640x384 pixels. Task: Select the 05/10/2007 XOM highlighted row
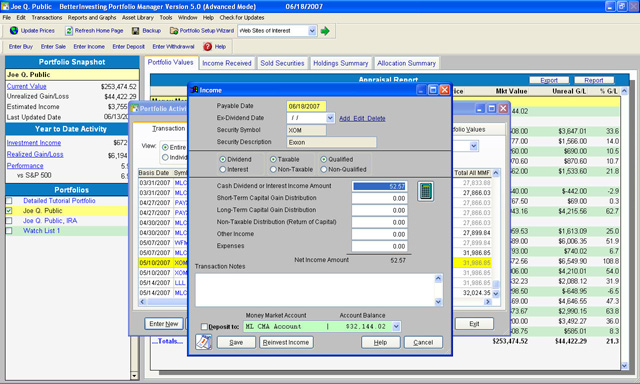(315, 263)
